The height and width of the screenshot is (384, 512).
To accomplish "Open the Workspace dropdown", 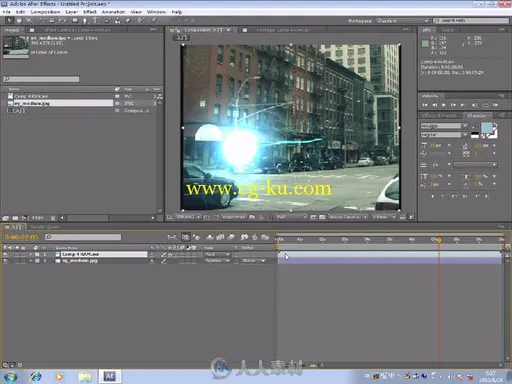I will click(x=402, y=21).
